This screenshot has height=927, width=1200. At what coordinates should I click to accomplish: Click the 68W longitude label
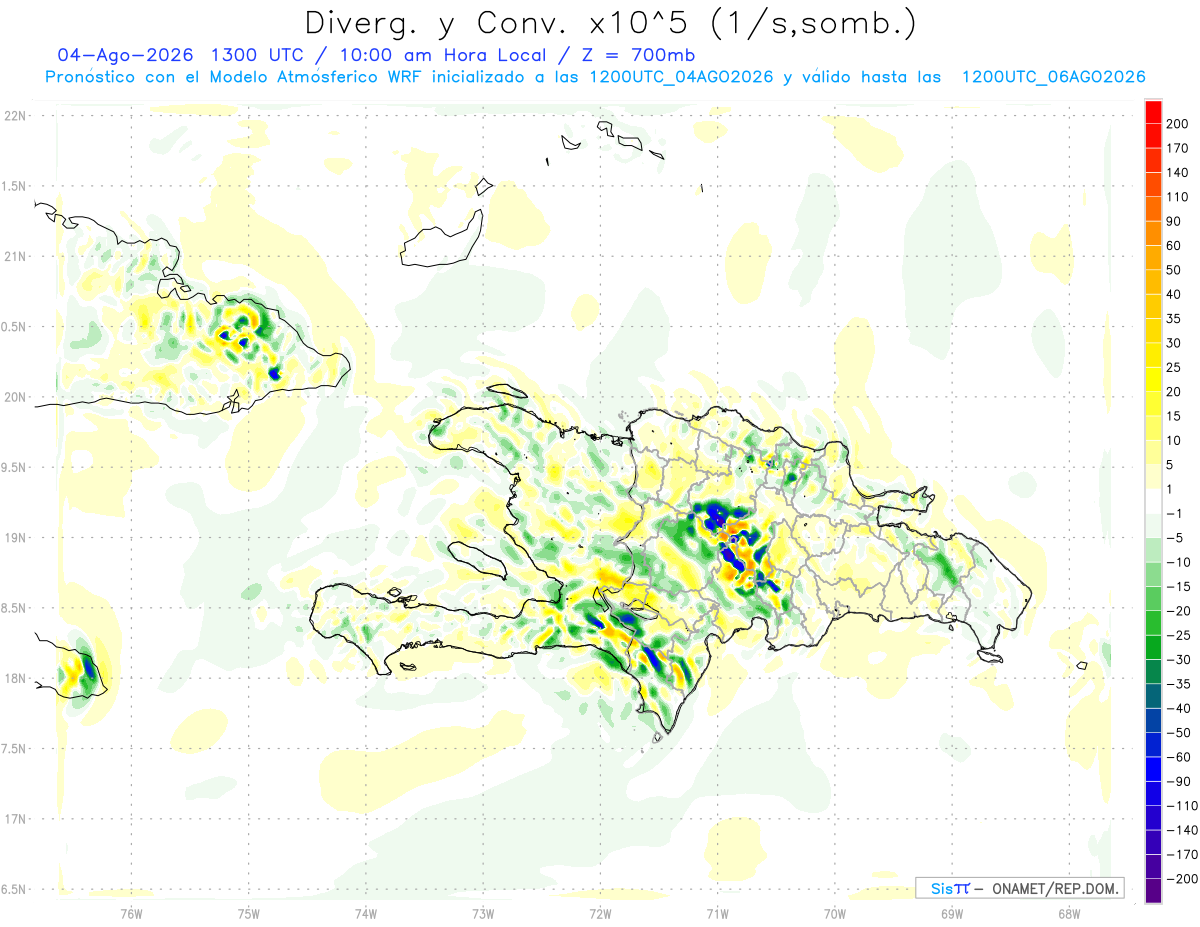point(1069,913)
